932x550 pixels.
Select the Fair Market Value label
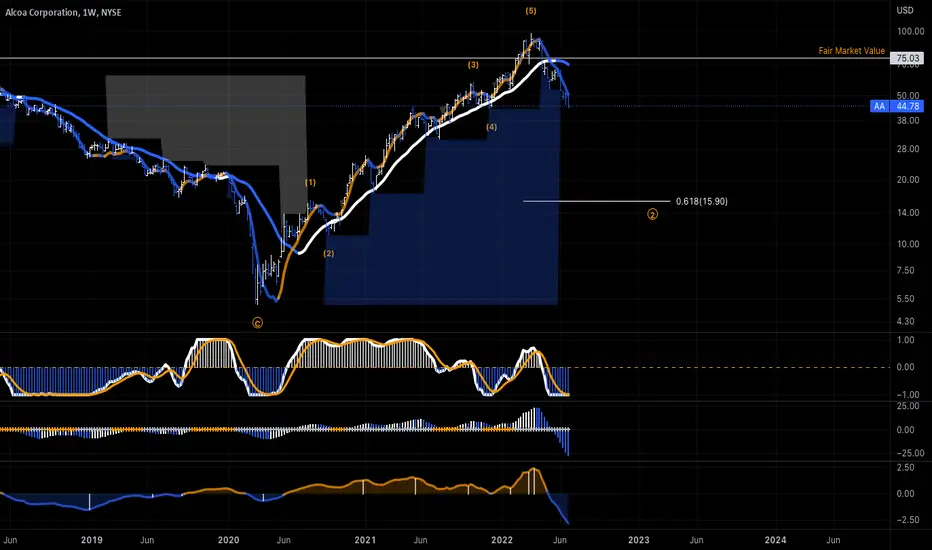(851, 51)
